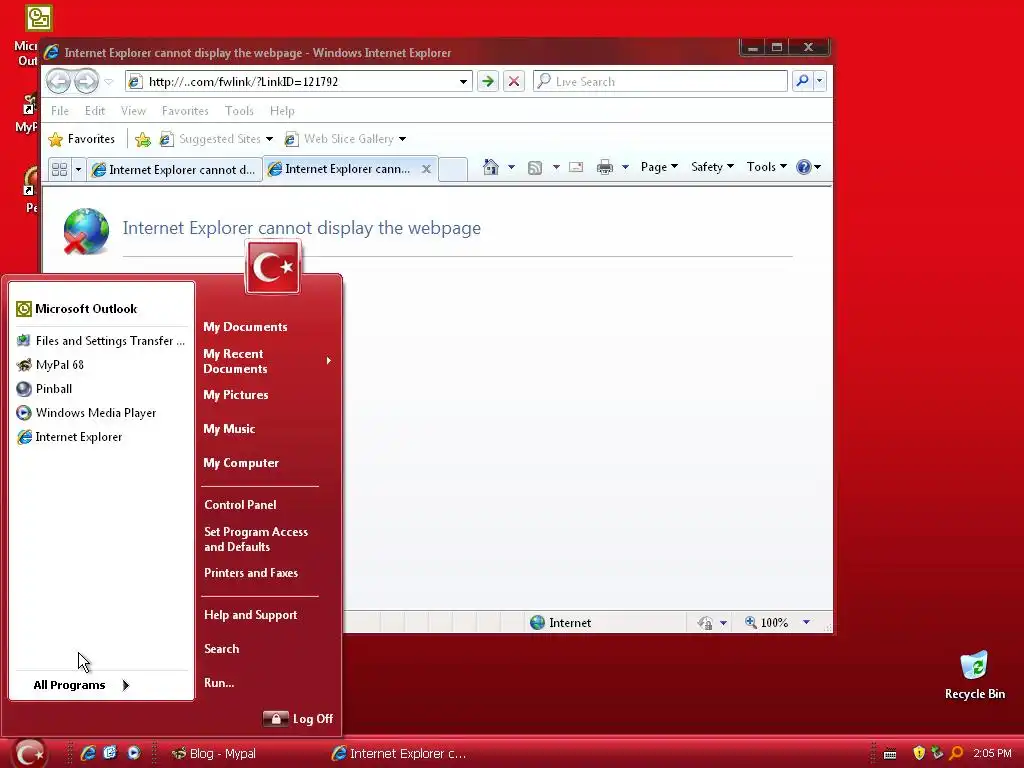Screen dimensions: 1024x768
Task: Click the Live Search input box
Action: 660,82
